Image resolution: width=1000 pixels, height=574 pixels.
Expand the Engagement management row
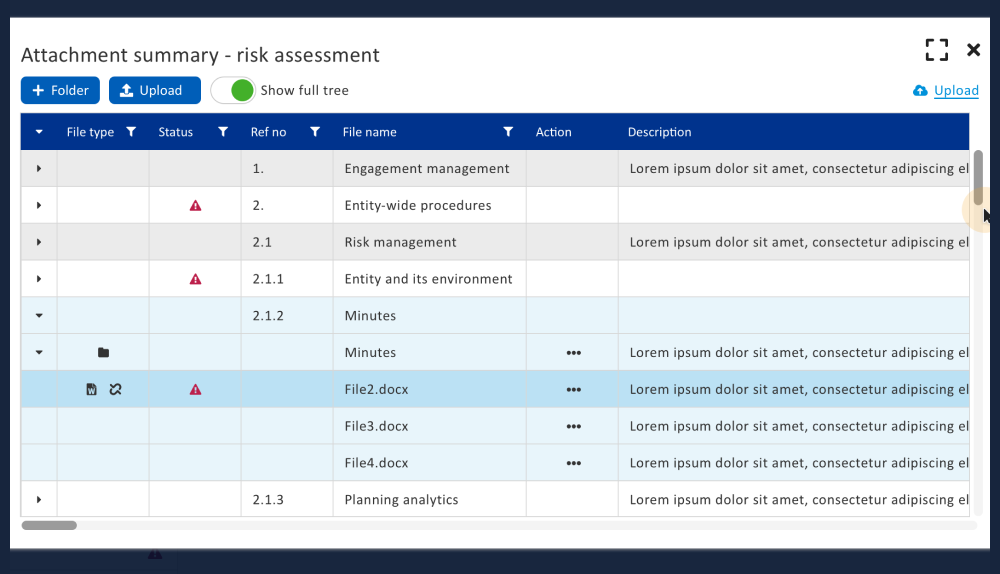39,169
